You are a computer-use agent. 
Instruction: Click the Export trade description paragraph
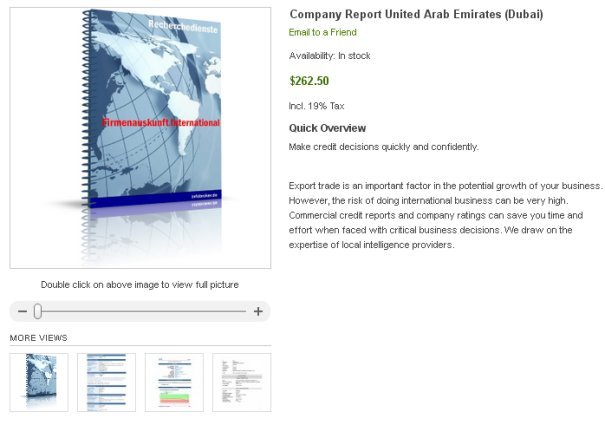(445, 215)
